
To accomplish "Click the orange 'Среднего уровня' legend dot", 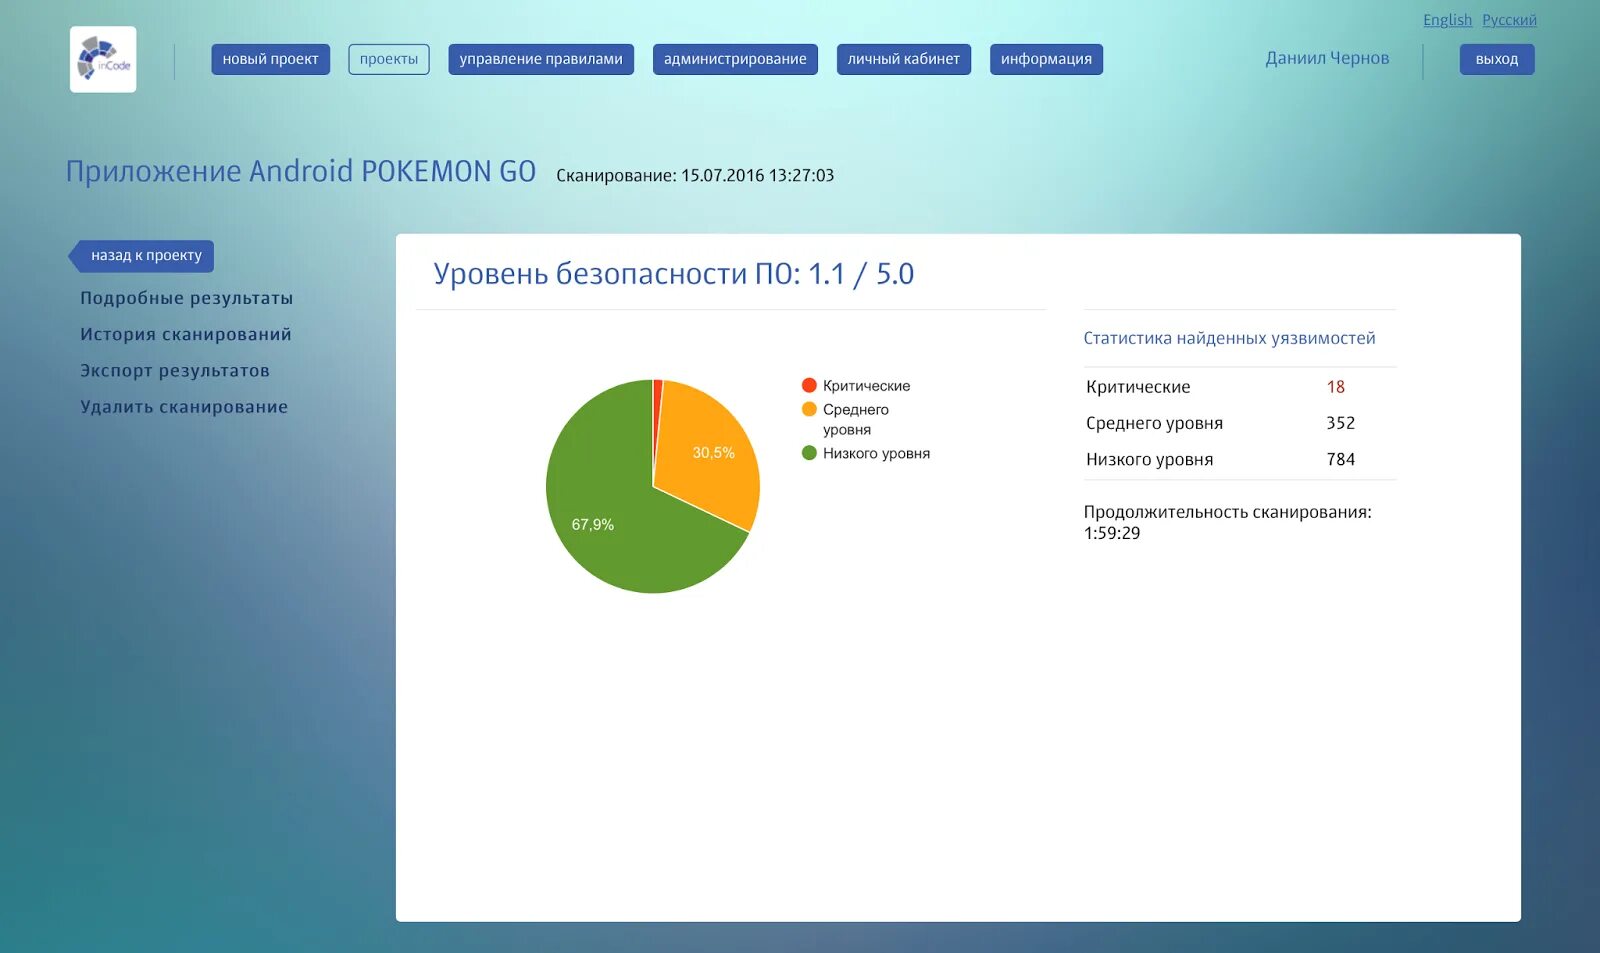I will click(x=809, y=409).
